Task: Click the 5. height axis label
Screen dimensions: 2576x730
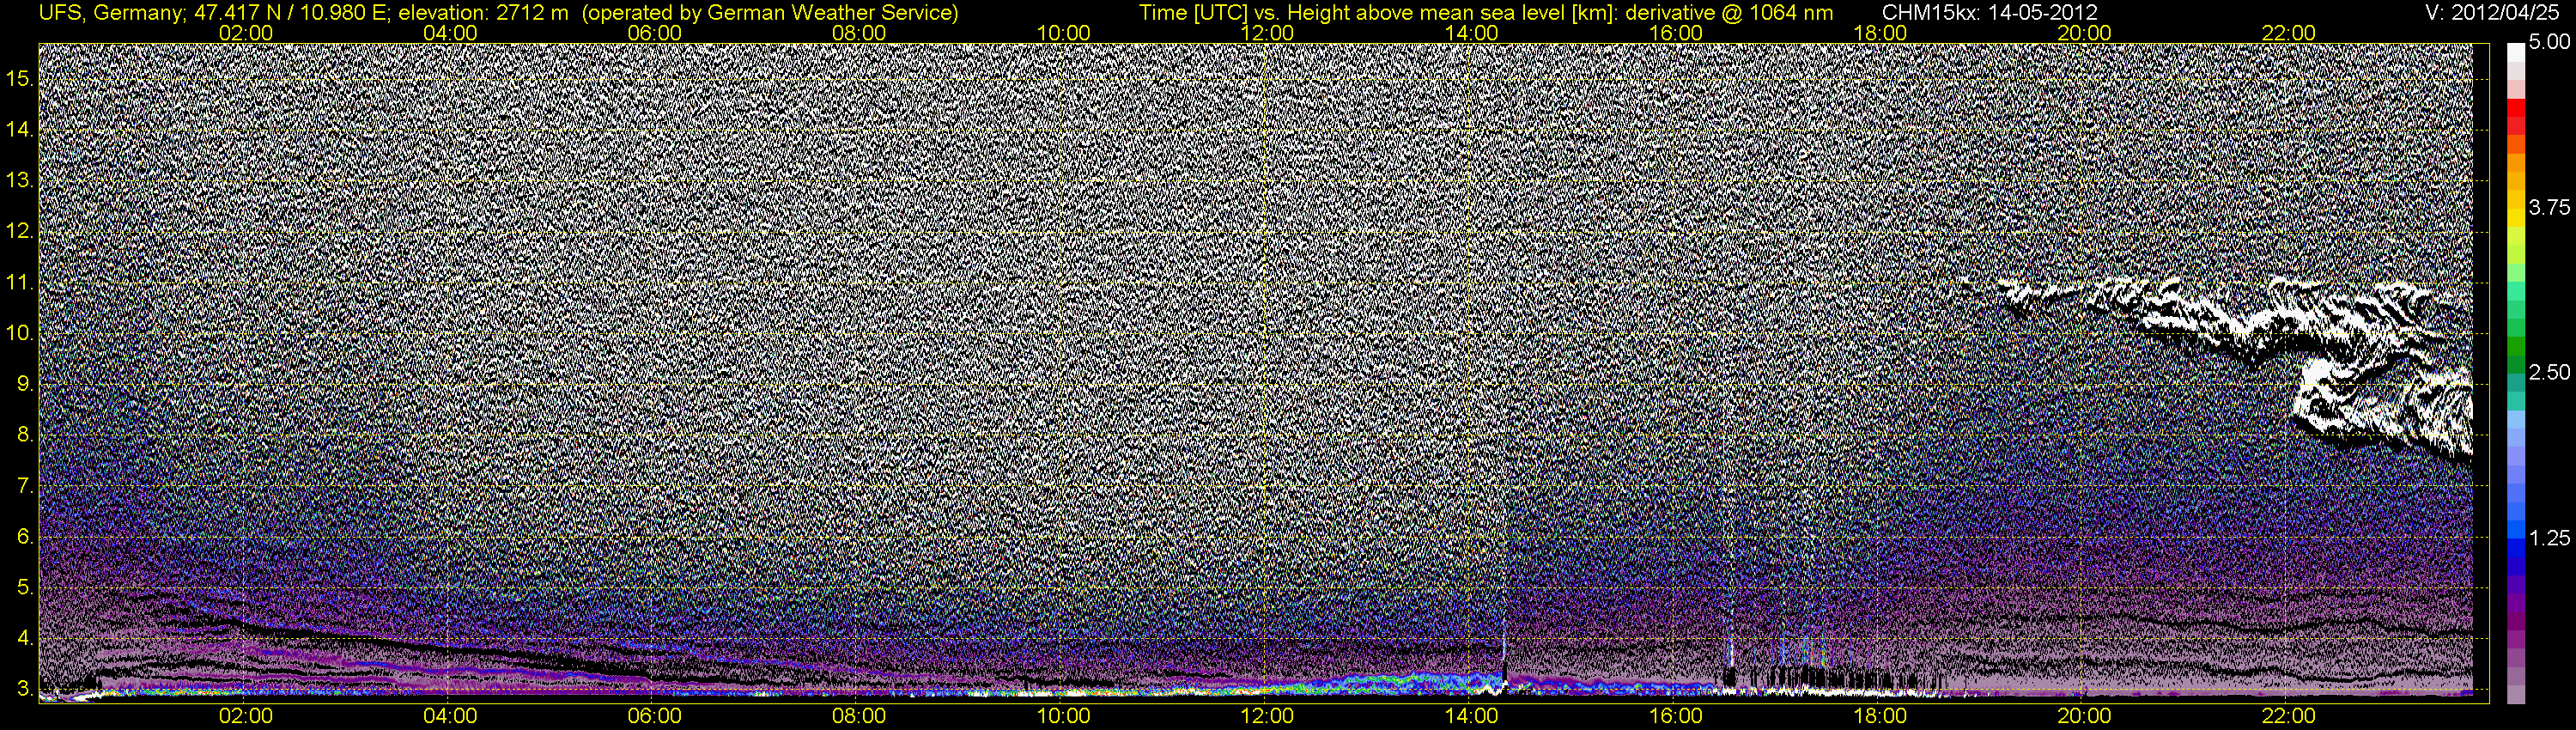Action: (25, 587)
